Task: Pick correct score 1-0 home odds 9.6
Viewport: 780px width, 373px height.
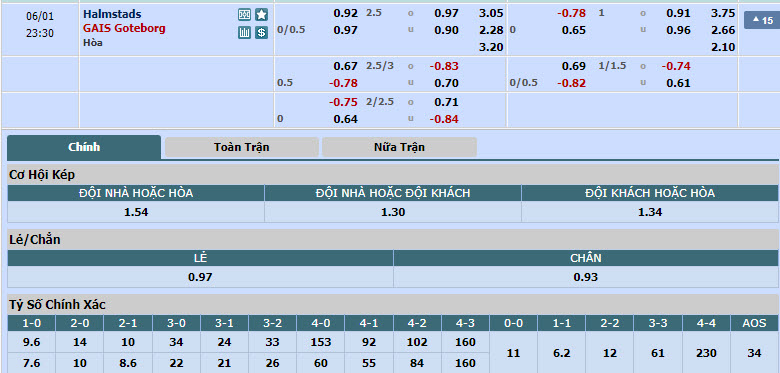Action: coord(32,342)
